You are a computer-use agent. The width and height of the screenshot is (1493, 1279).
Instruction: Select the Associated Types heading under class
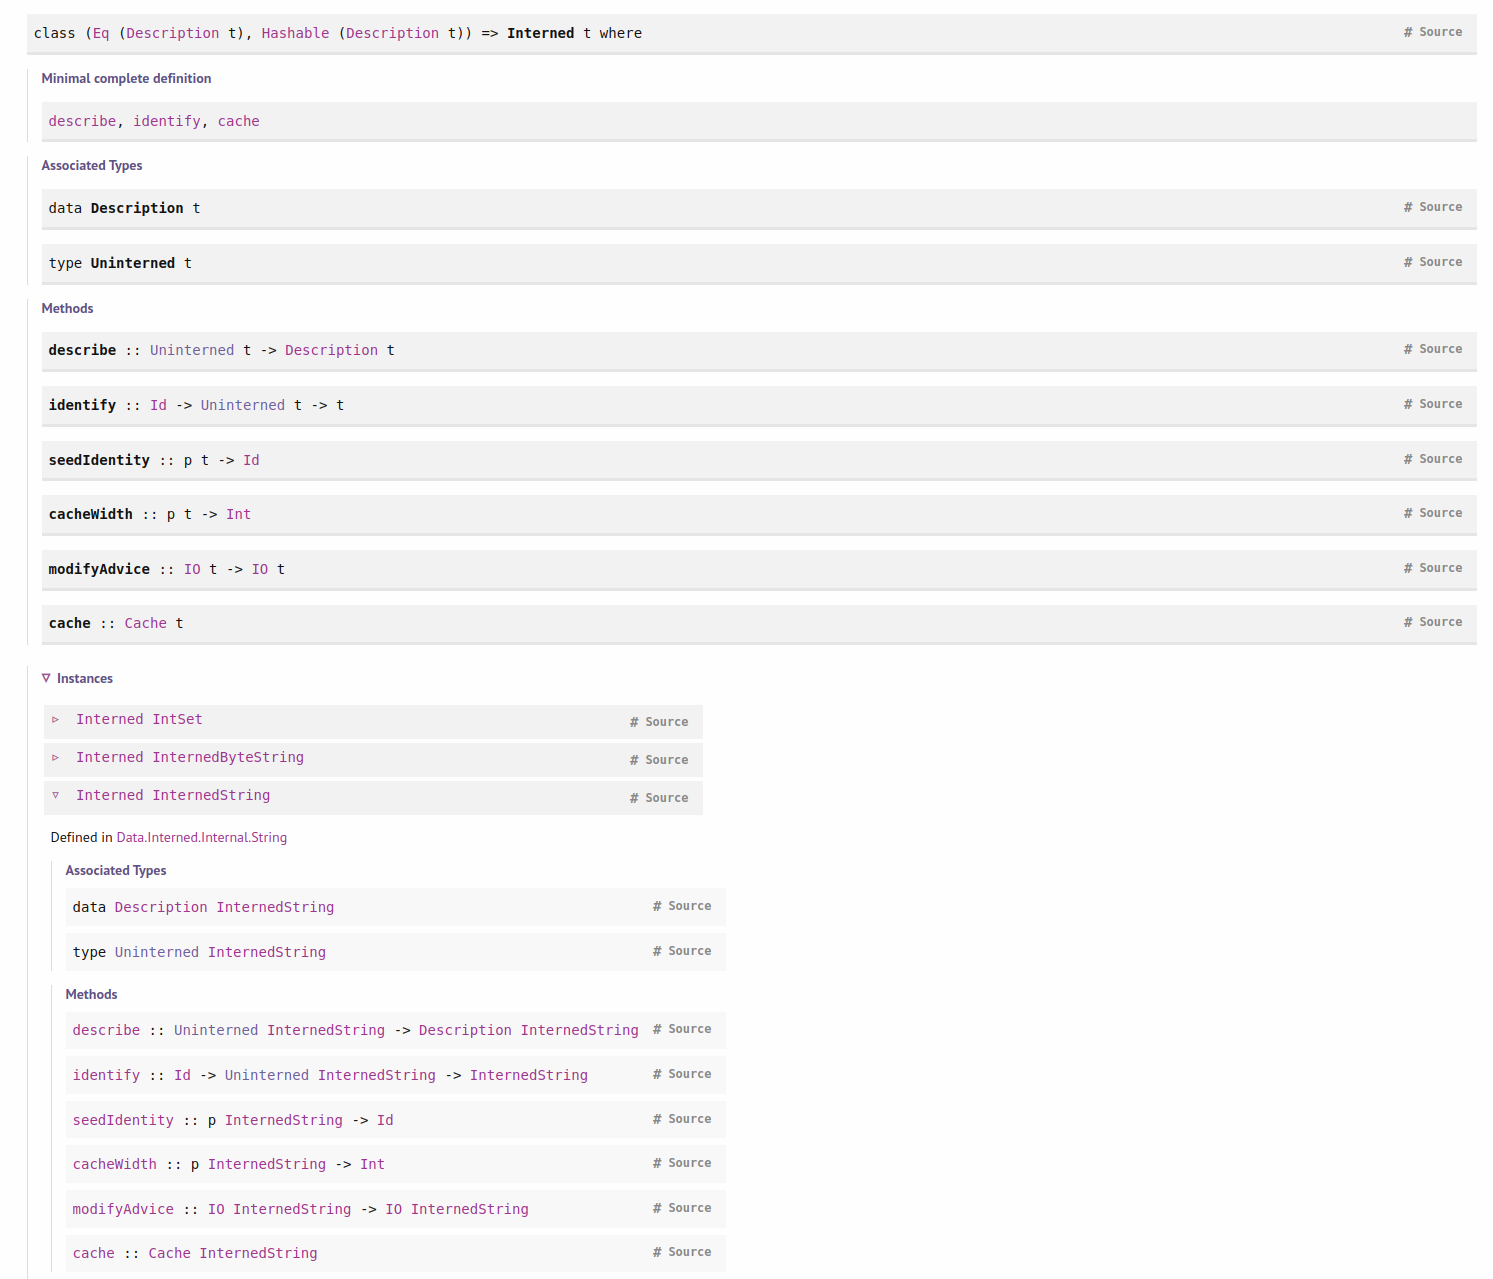tap(92, 165)
